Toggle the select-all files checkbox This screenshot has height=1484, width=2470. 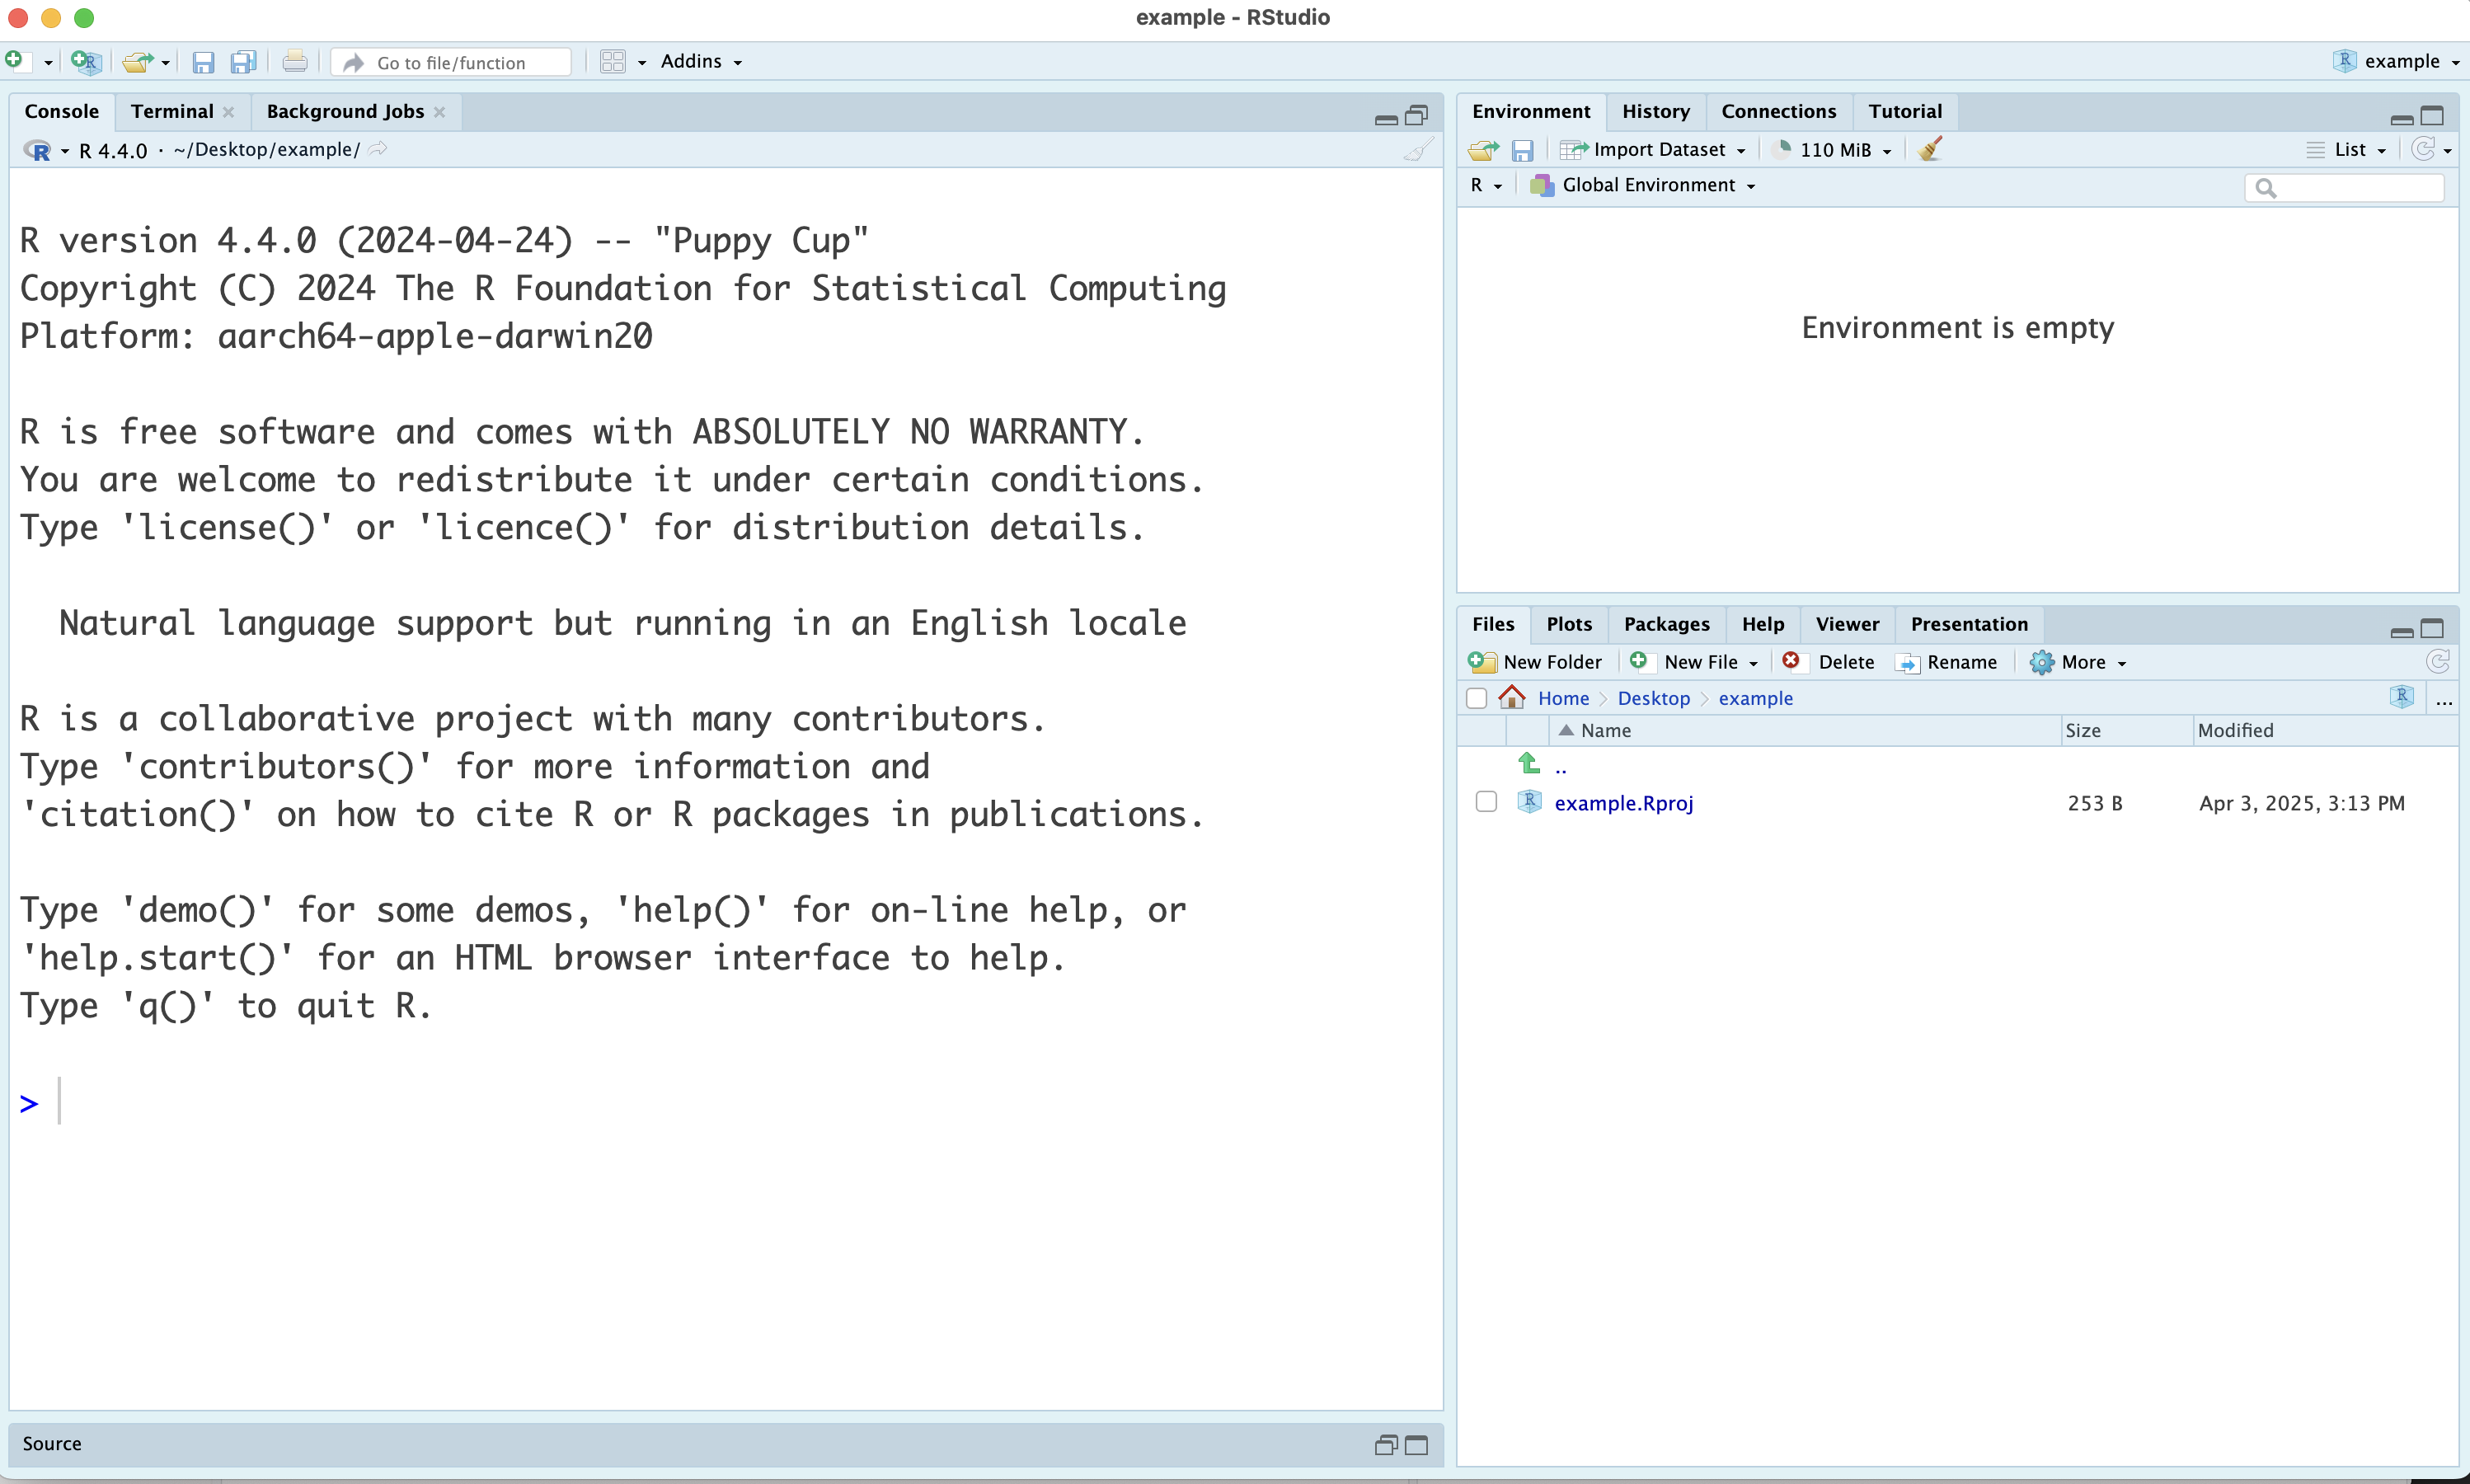pyautogui.click(x=1477, y=698)
